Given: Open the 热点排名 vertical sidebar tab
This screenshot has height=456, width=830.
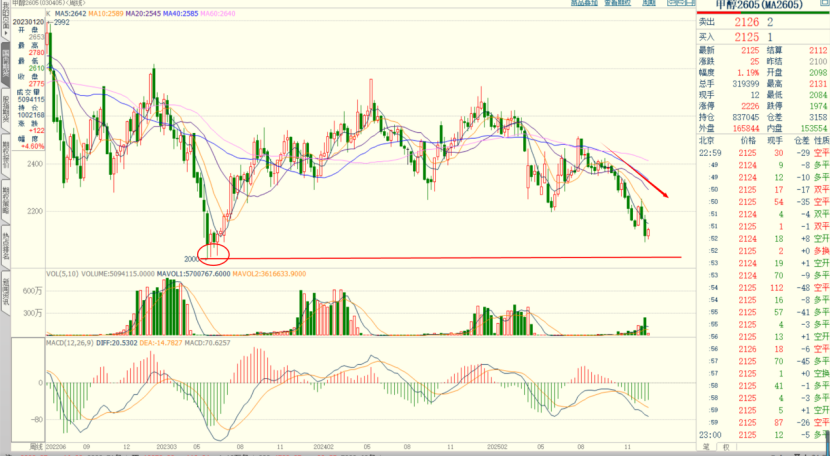Looking at the screenshot, I should (x=5, y=249).
